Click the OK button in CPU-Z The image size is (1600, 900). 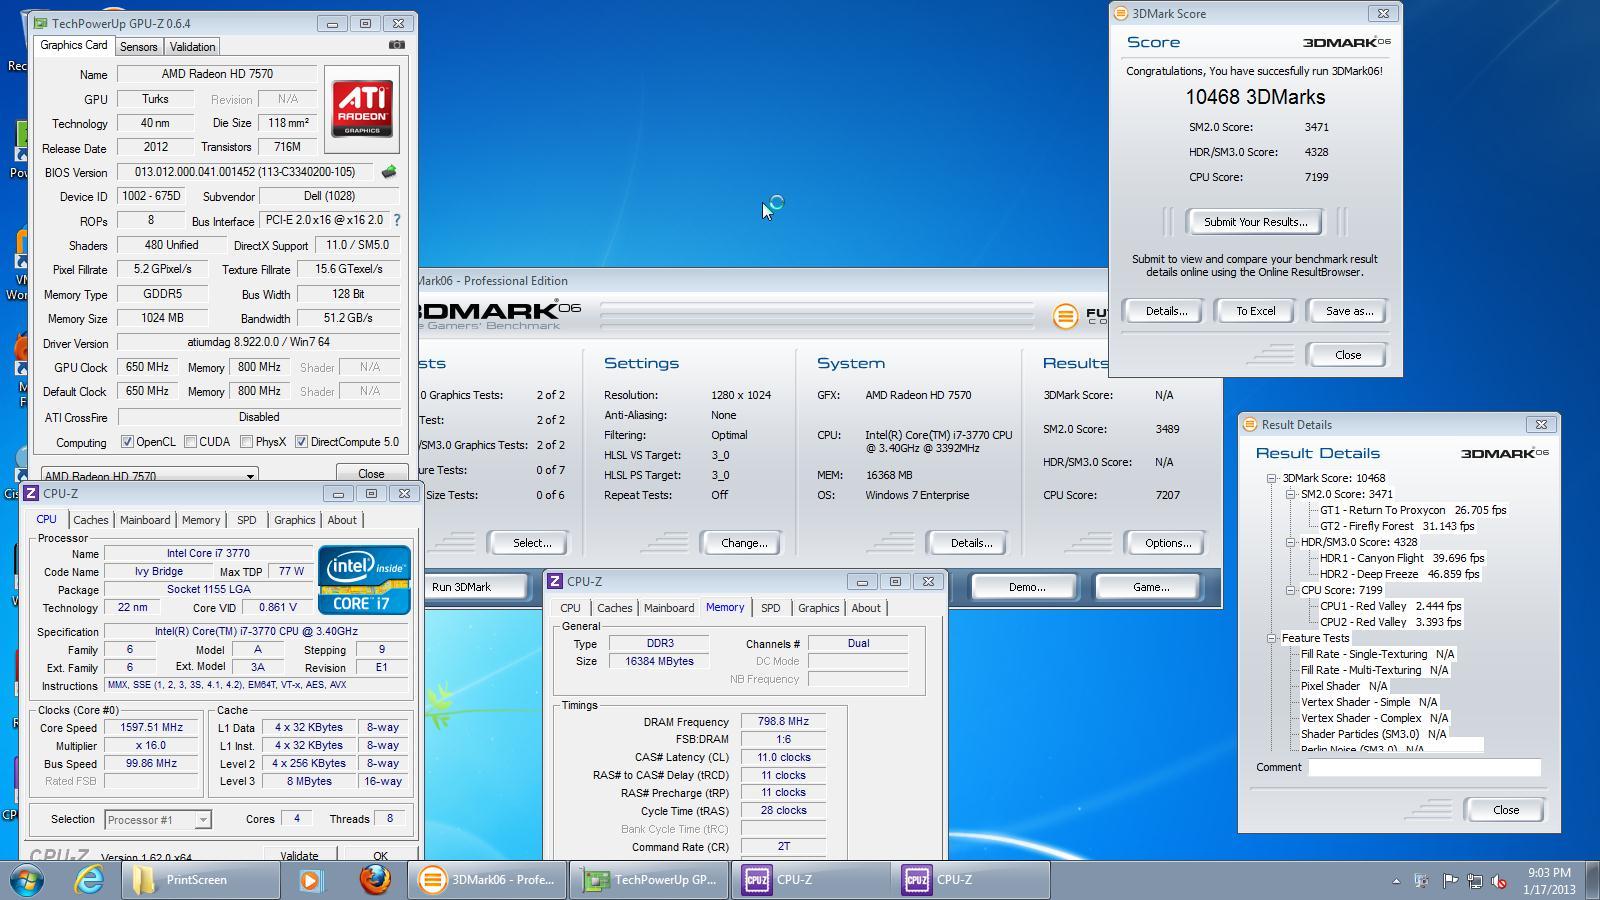tap(379, 855)
